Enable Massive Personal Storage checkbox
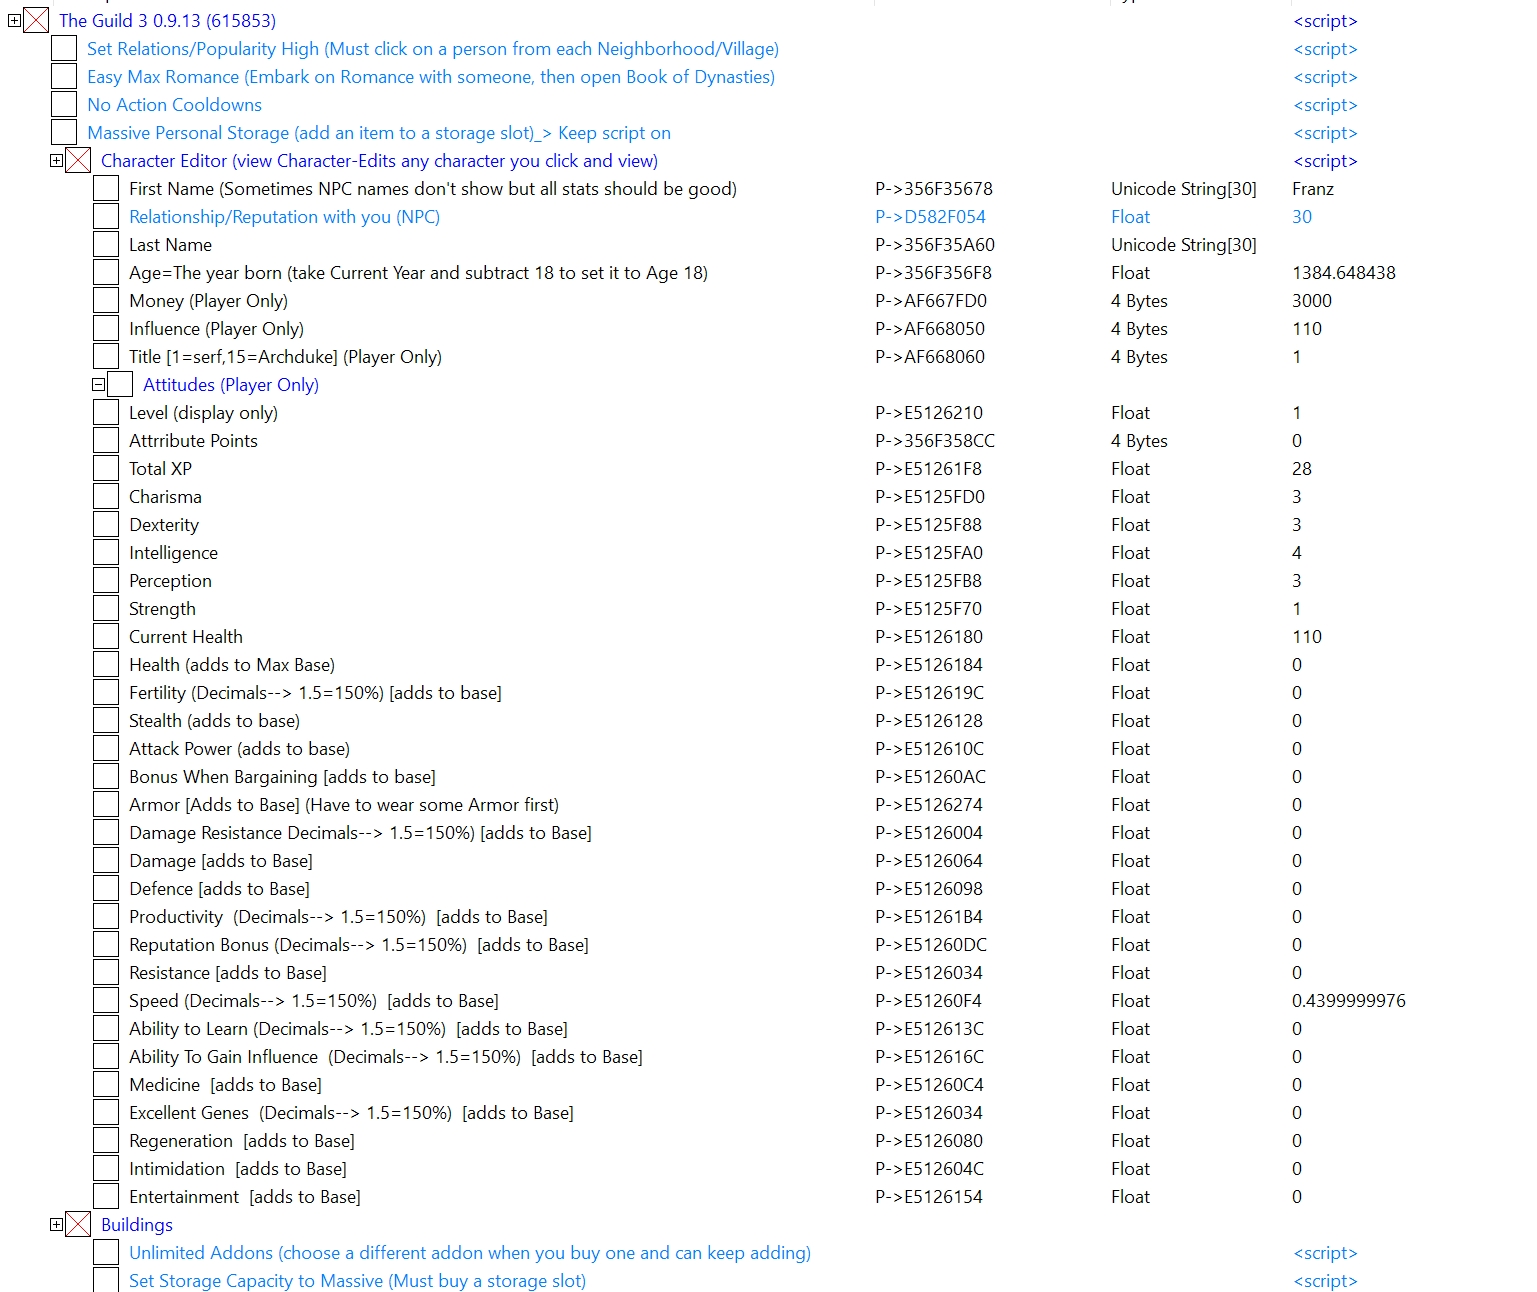The height and width of the screenshot is (1292, 1537). coord(64,132)
